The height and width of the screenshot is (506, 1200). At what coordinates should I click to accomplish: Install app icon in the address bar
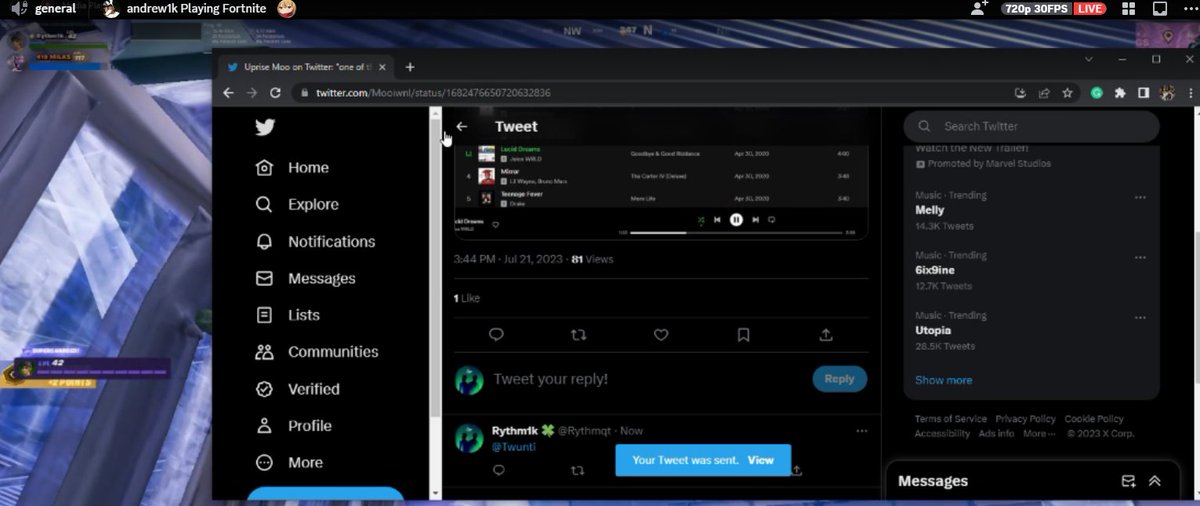coord(1020,93)
